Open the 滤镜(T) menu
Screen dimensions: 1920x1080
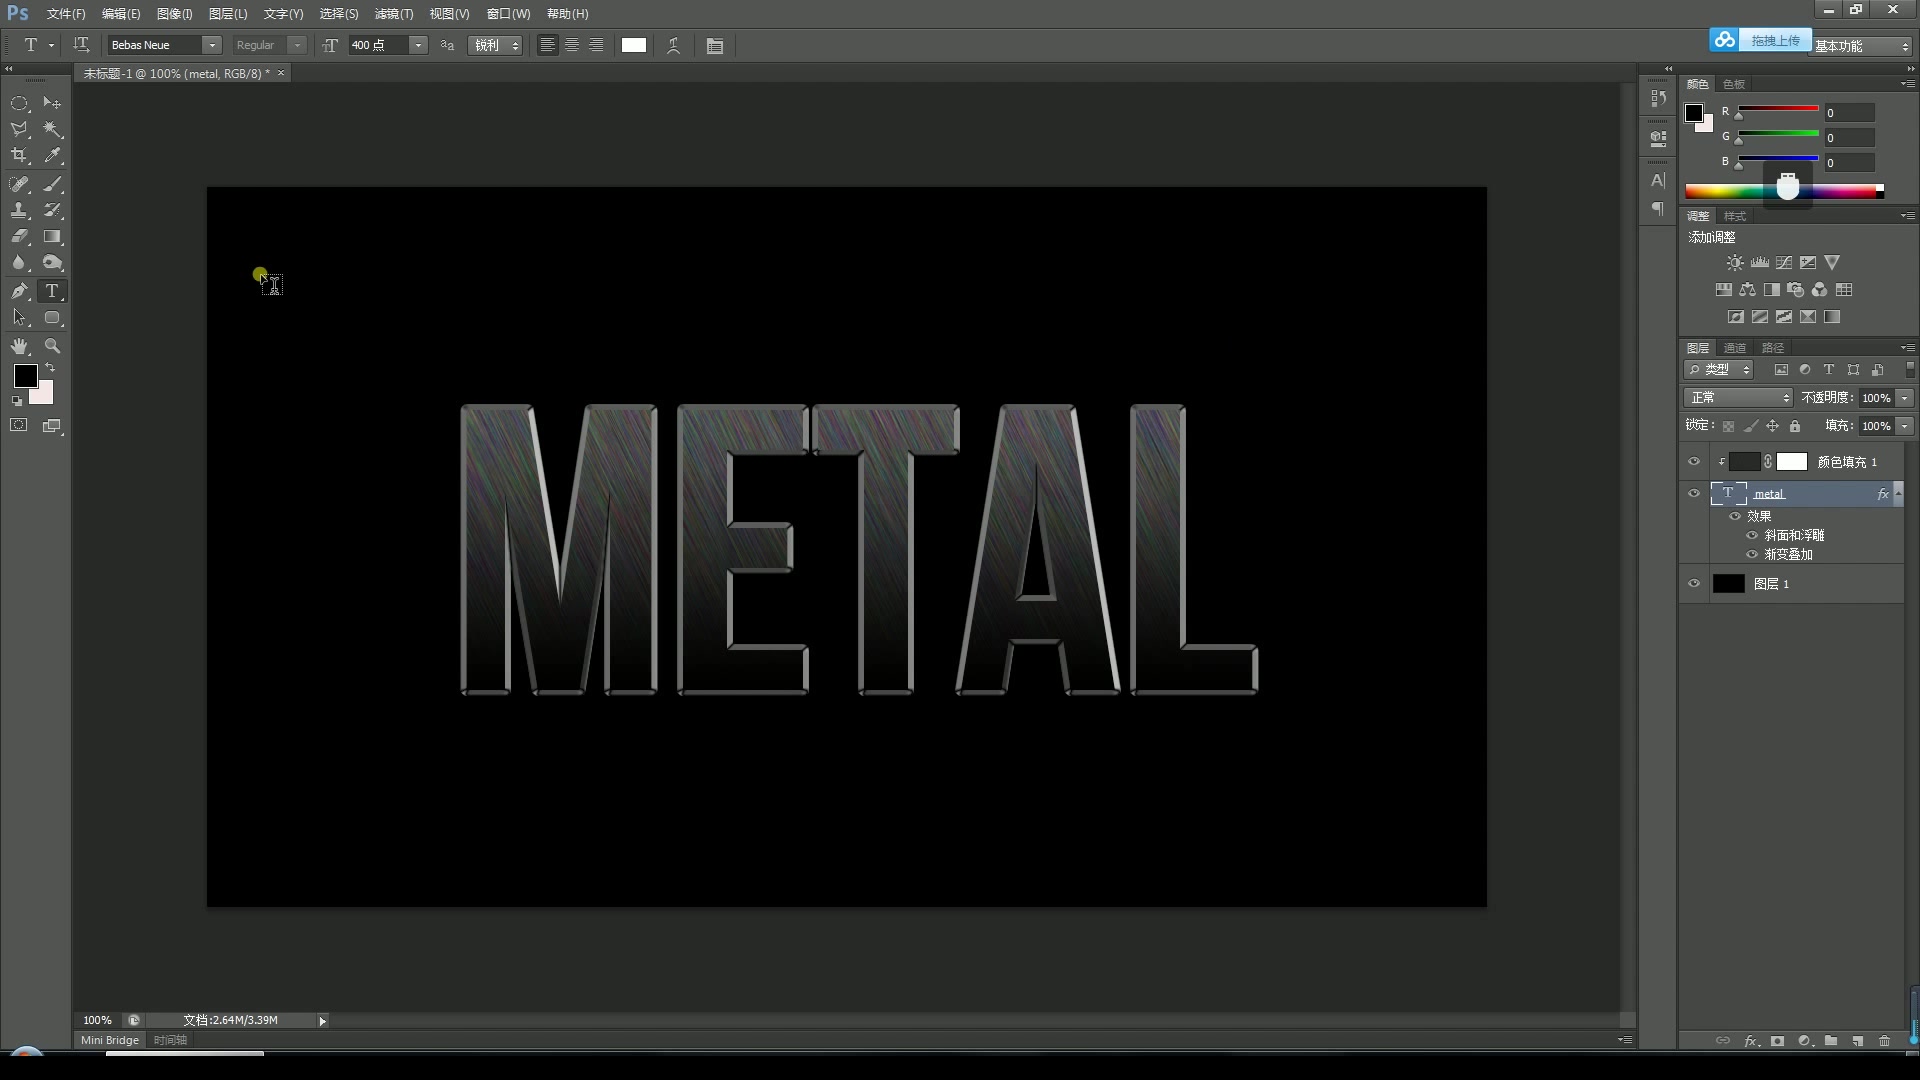coord(393,14)
